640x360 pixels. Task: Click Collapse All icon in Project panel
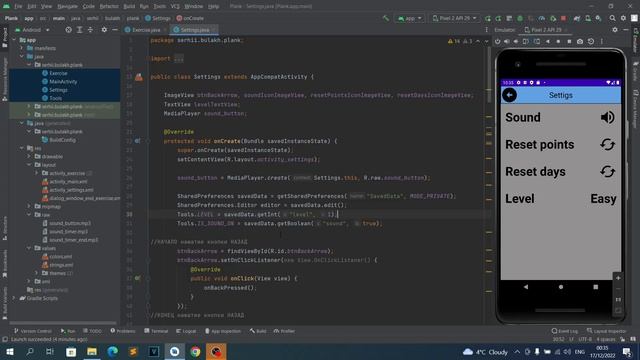click(90, 30)
